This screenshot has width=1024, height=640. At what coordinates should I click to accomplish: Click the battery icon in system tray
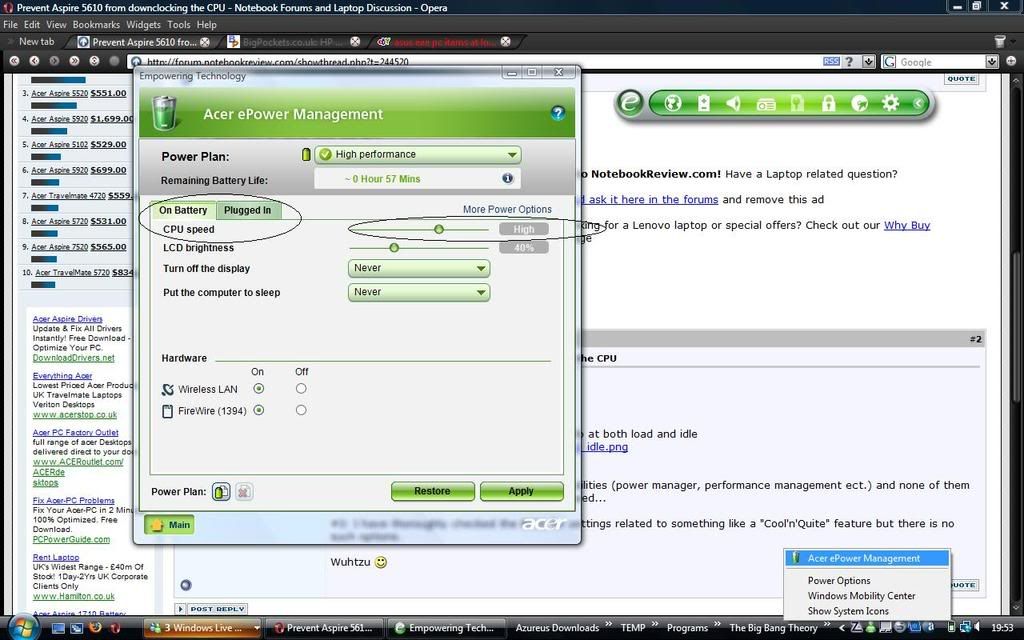[x=954, y=628]
